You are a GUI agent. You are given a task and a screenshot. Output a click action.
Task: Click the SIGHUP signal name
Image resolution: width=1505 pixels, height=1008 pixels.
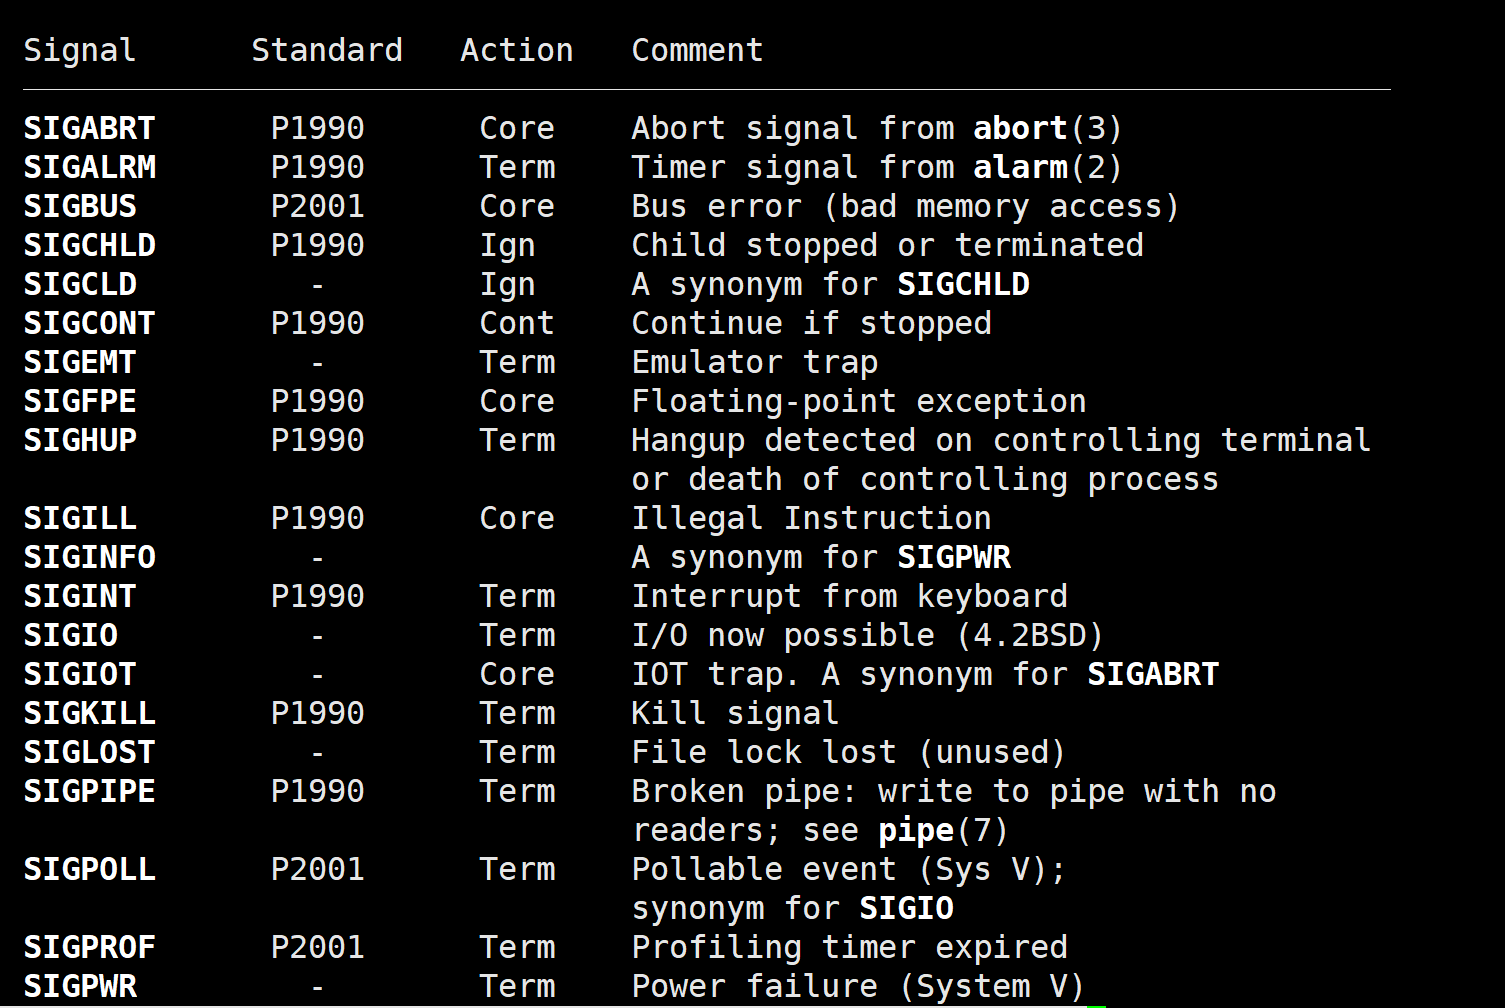coord(80,441)
